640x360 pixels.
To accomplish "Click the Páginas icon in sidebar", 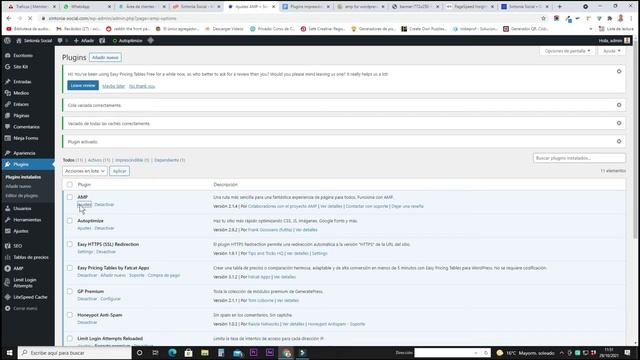I will pos(8,116).
